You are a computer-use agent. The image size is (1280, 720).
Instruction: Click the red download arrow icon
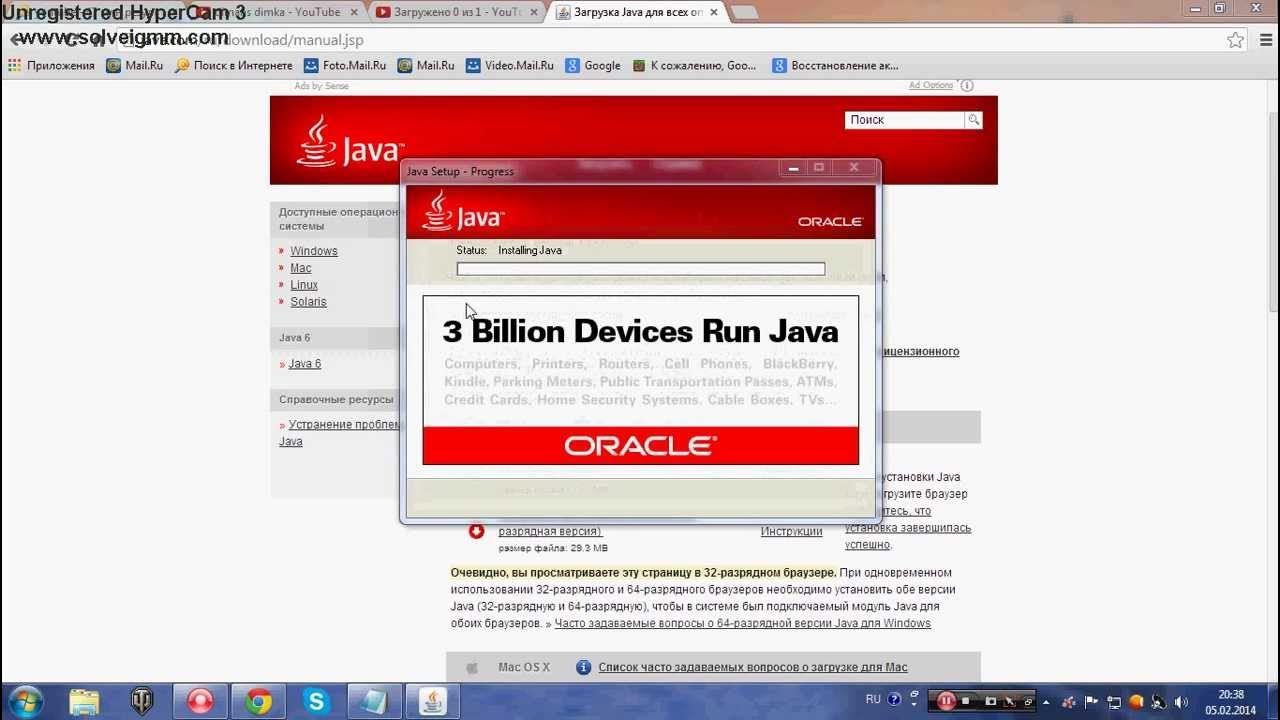tap(476, 531)
